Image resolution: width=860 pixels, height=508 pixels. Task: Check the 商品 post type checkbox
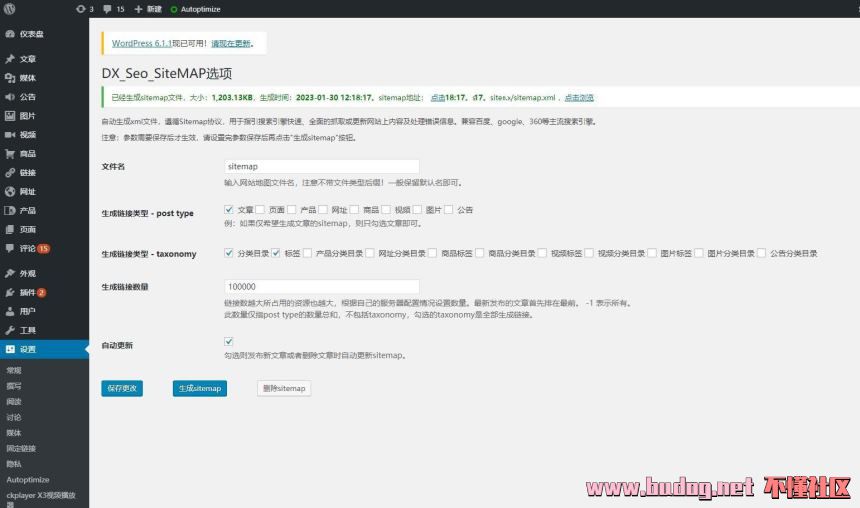click(354, 210)
